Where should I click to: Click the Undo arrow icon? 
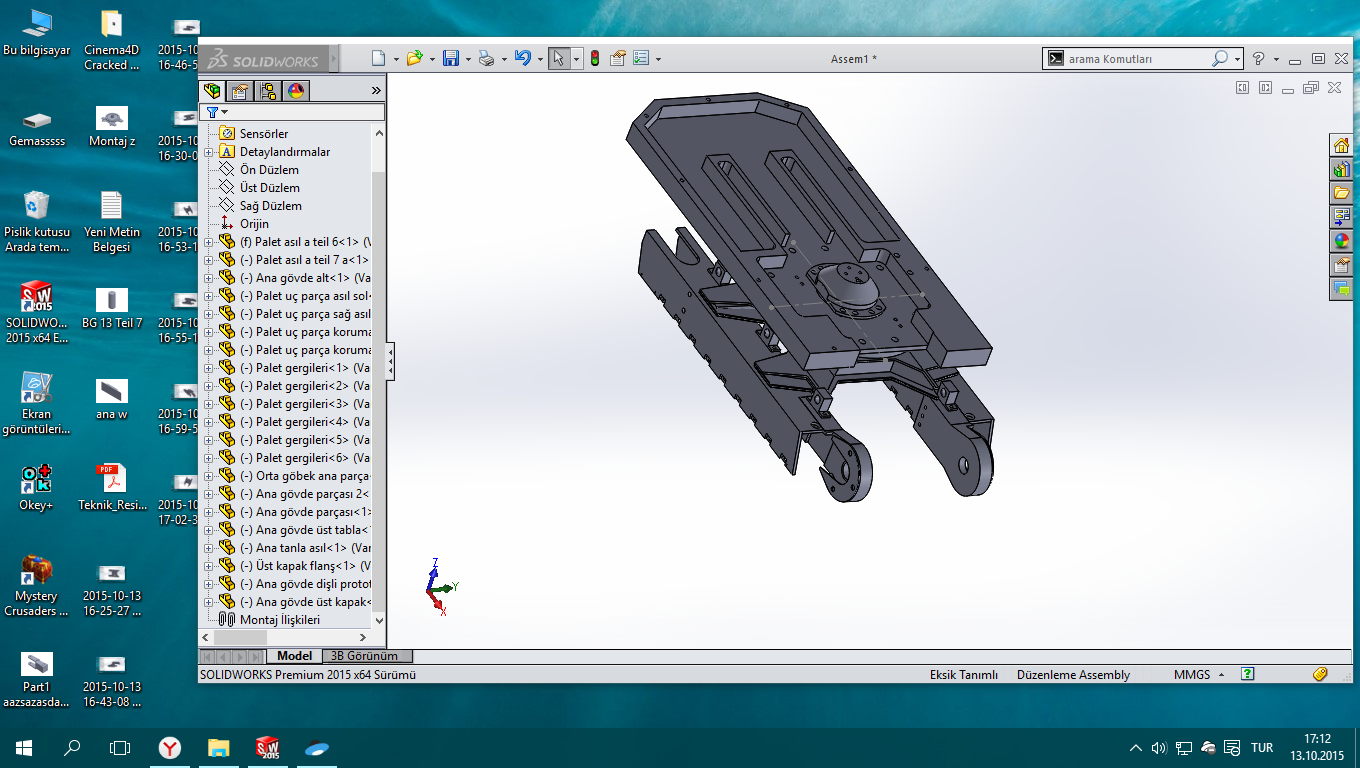click(522, 58)
